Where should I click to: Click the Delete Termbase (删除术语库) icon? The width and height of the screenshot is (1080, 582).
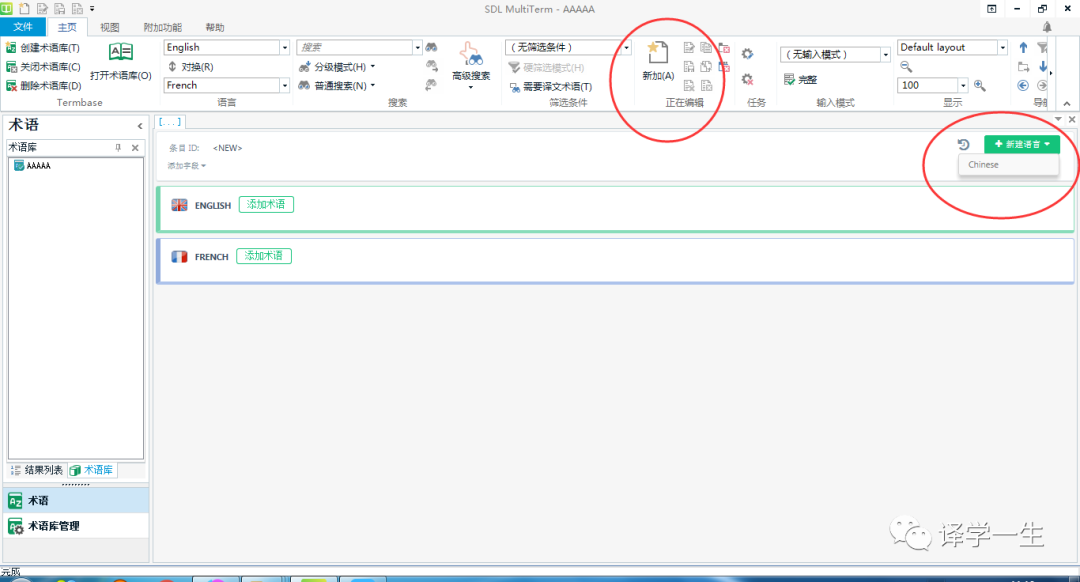pyautogui.click(x=11, y=86)
